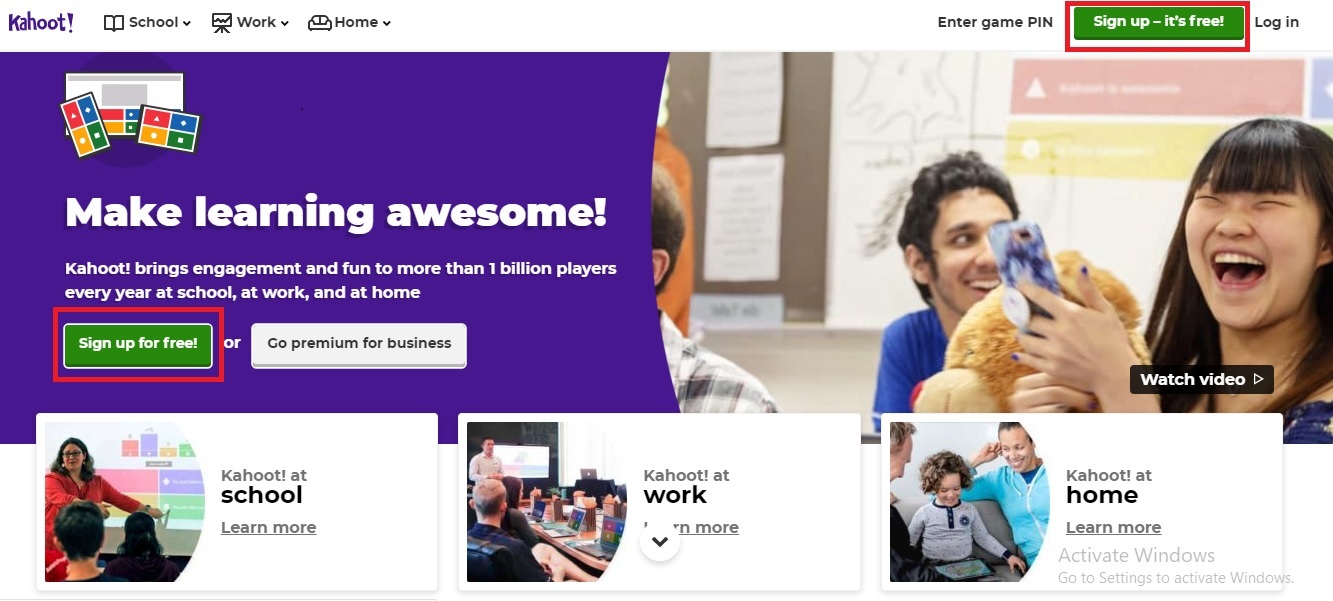Select Go premium for business
Image resolution: width=1333 pixels, height=601 pixels.
359,344
